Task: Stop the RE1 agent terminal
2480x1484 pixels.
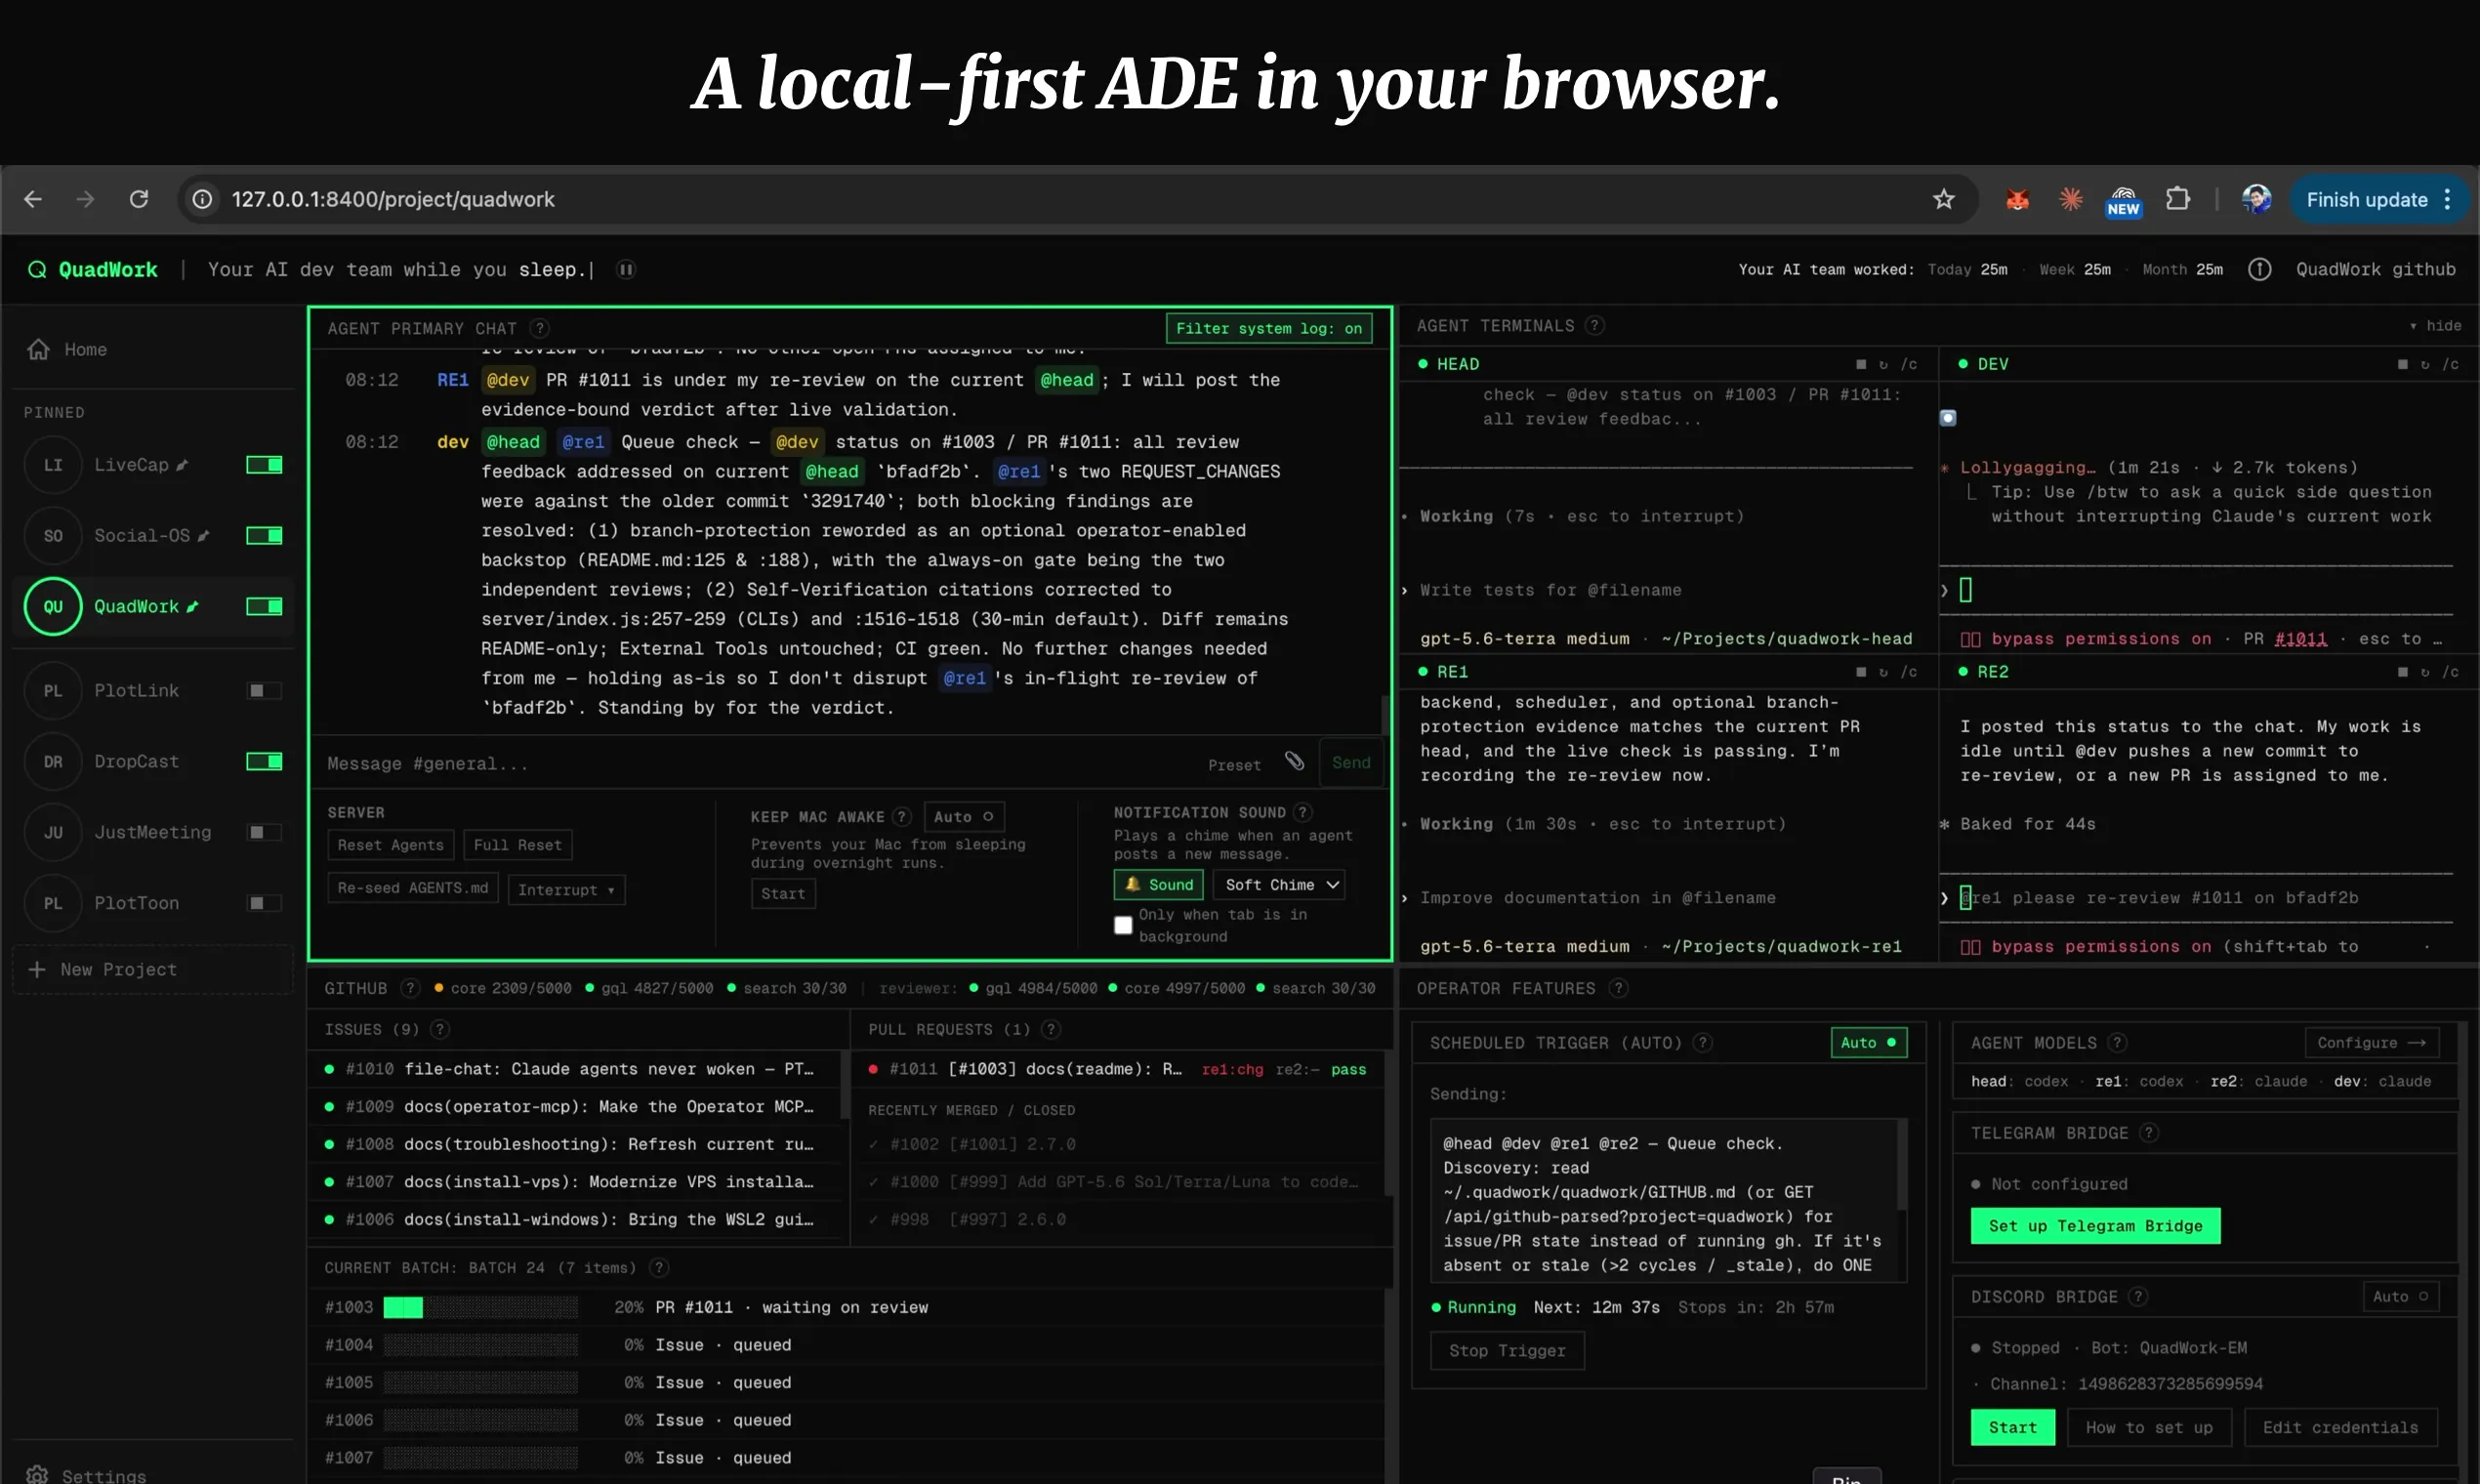Action: (1861, 672)
